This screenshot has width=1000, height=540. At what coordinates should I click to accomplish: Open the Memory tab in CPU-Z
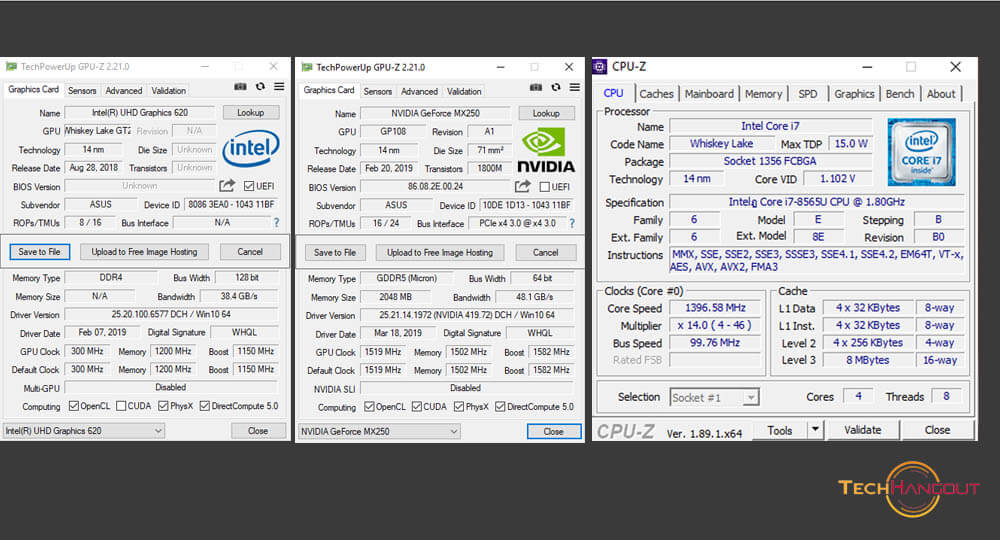point(763,94)
